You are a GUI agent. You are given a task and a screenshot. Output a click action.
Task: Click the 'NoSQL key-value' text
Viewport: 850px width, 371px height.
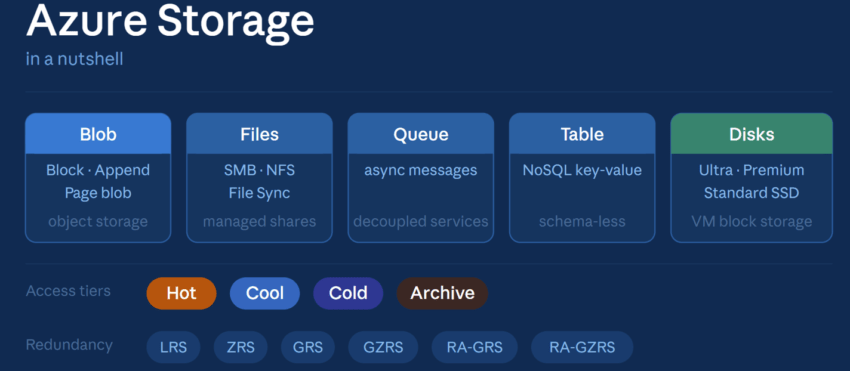(582, 170)
